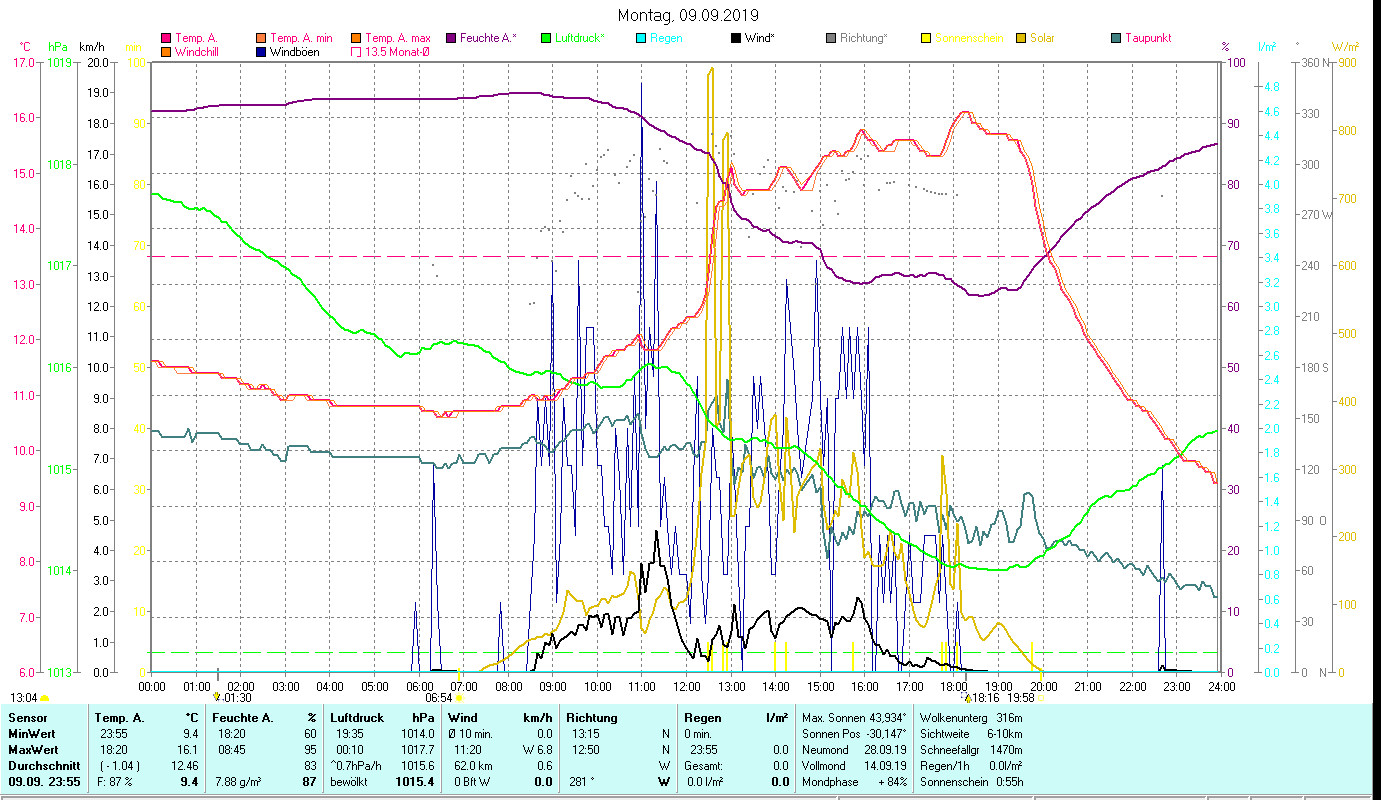Click the 'Sonnenschein 0:55h' entry
The width and height of the screenshot is (1381, 800).
[970, 781]
